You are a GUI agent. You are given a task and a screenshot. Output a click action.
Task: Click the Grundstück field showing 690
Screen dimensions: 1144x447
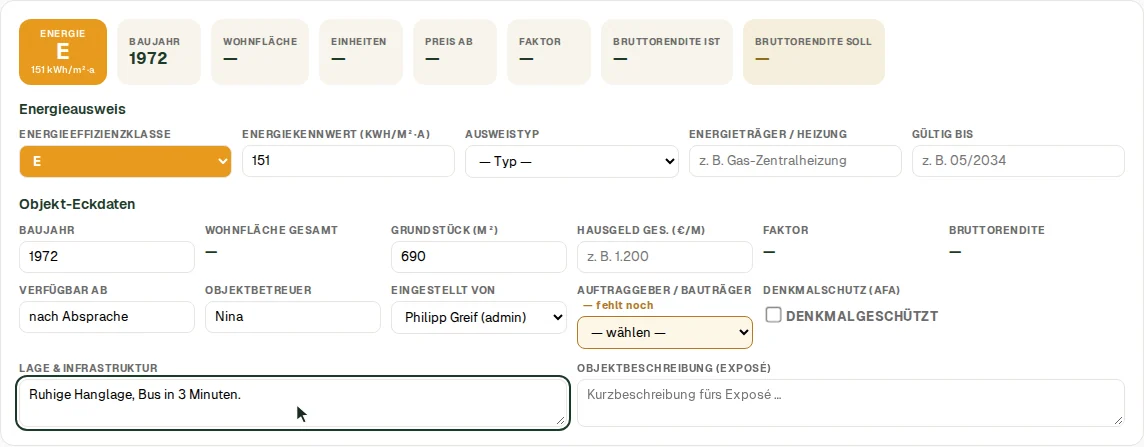[479, 257]
